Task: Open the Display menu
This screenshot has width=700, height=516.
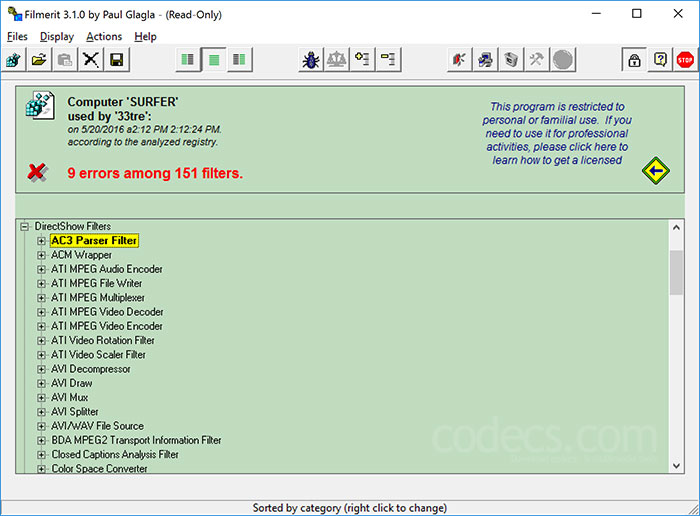Action: pyautogui.click(x=57, y=37)
